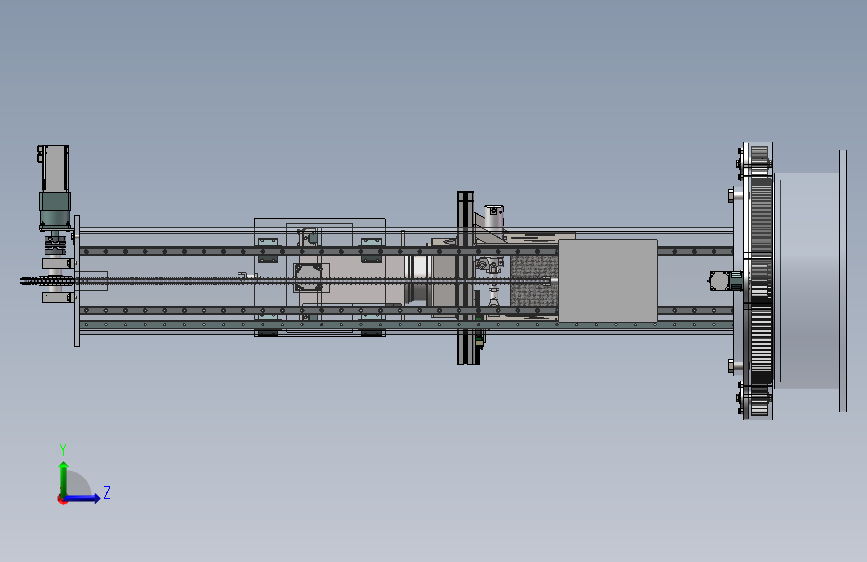867x562 pixels.
Task: Select the textured mesh block left of the gray box
Action: tap(534, 282)
